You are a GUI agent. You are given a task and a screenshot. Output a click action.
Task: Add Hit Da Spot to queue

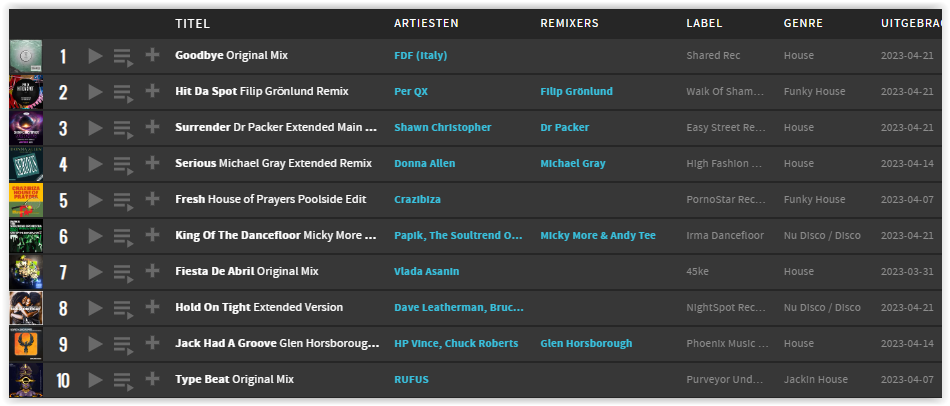click(123, 93)
